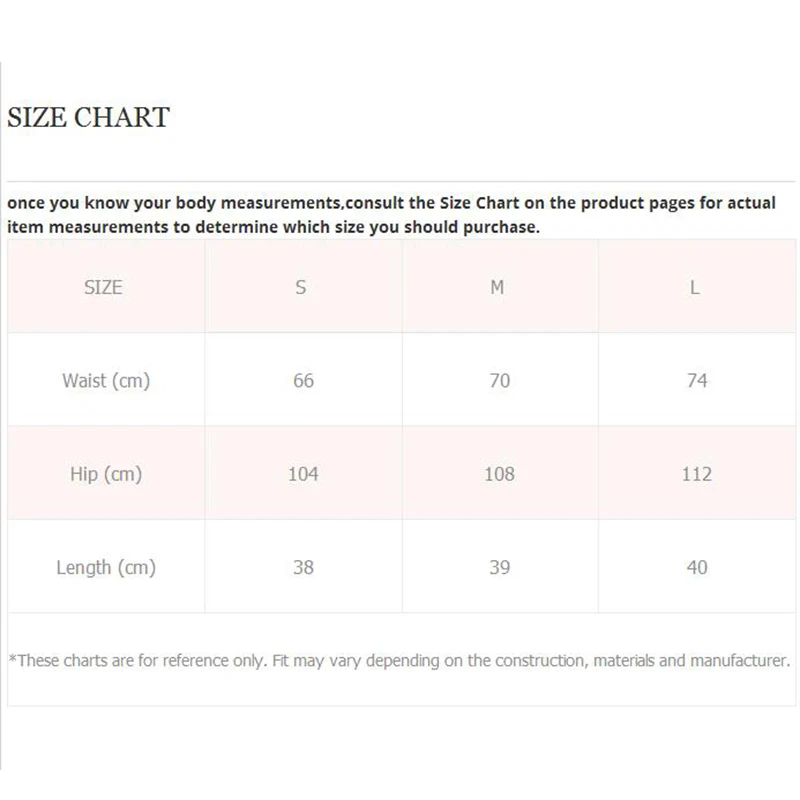800x800 pixels.
Task: Click waist value 74 for size L
Action: click(x=697, y=380)
